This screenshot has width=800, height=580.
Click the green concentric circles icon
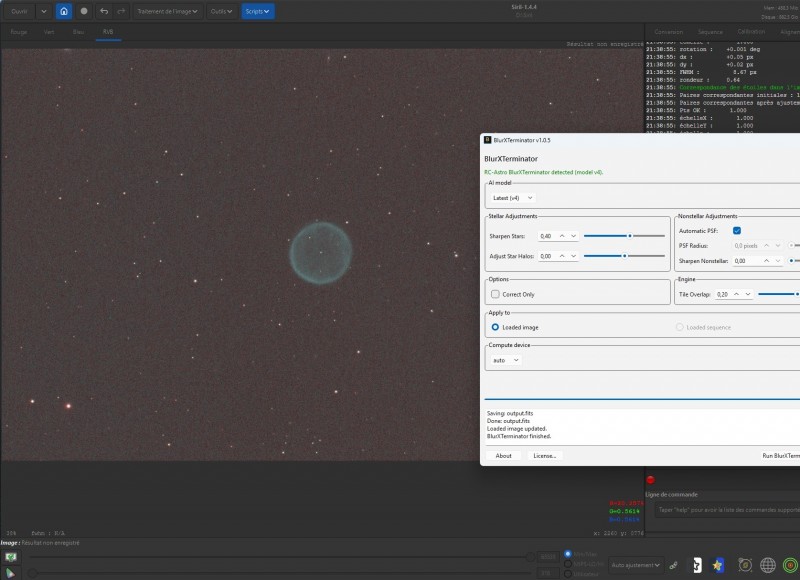(790, 565)
